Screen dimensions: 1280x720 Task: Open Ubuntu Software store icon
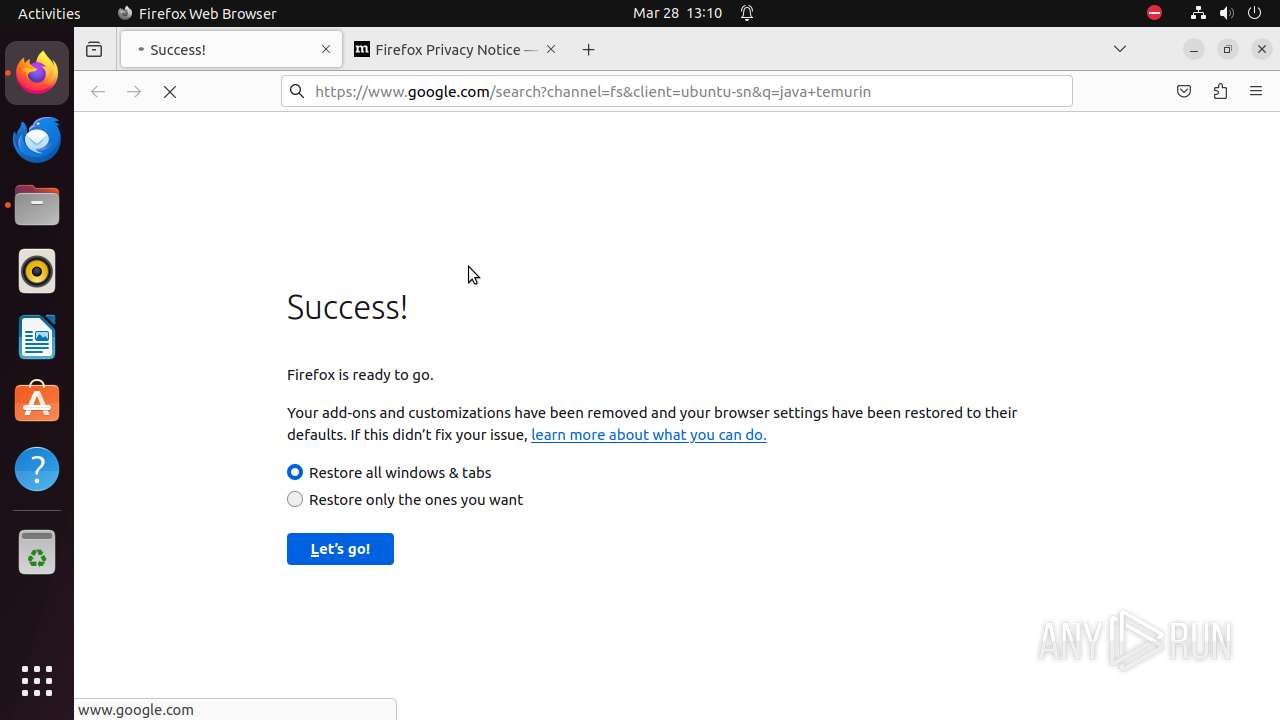click(x=37, y=403)
